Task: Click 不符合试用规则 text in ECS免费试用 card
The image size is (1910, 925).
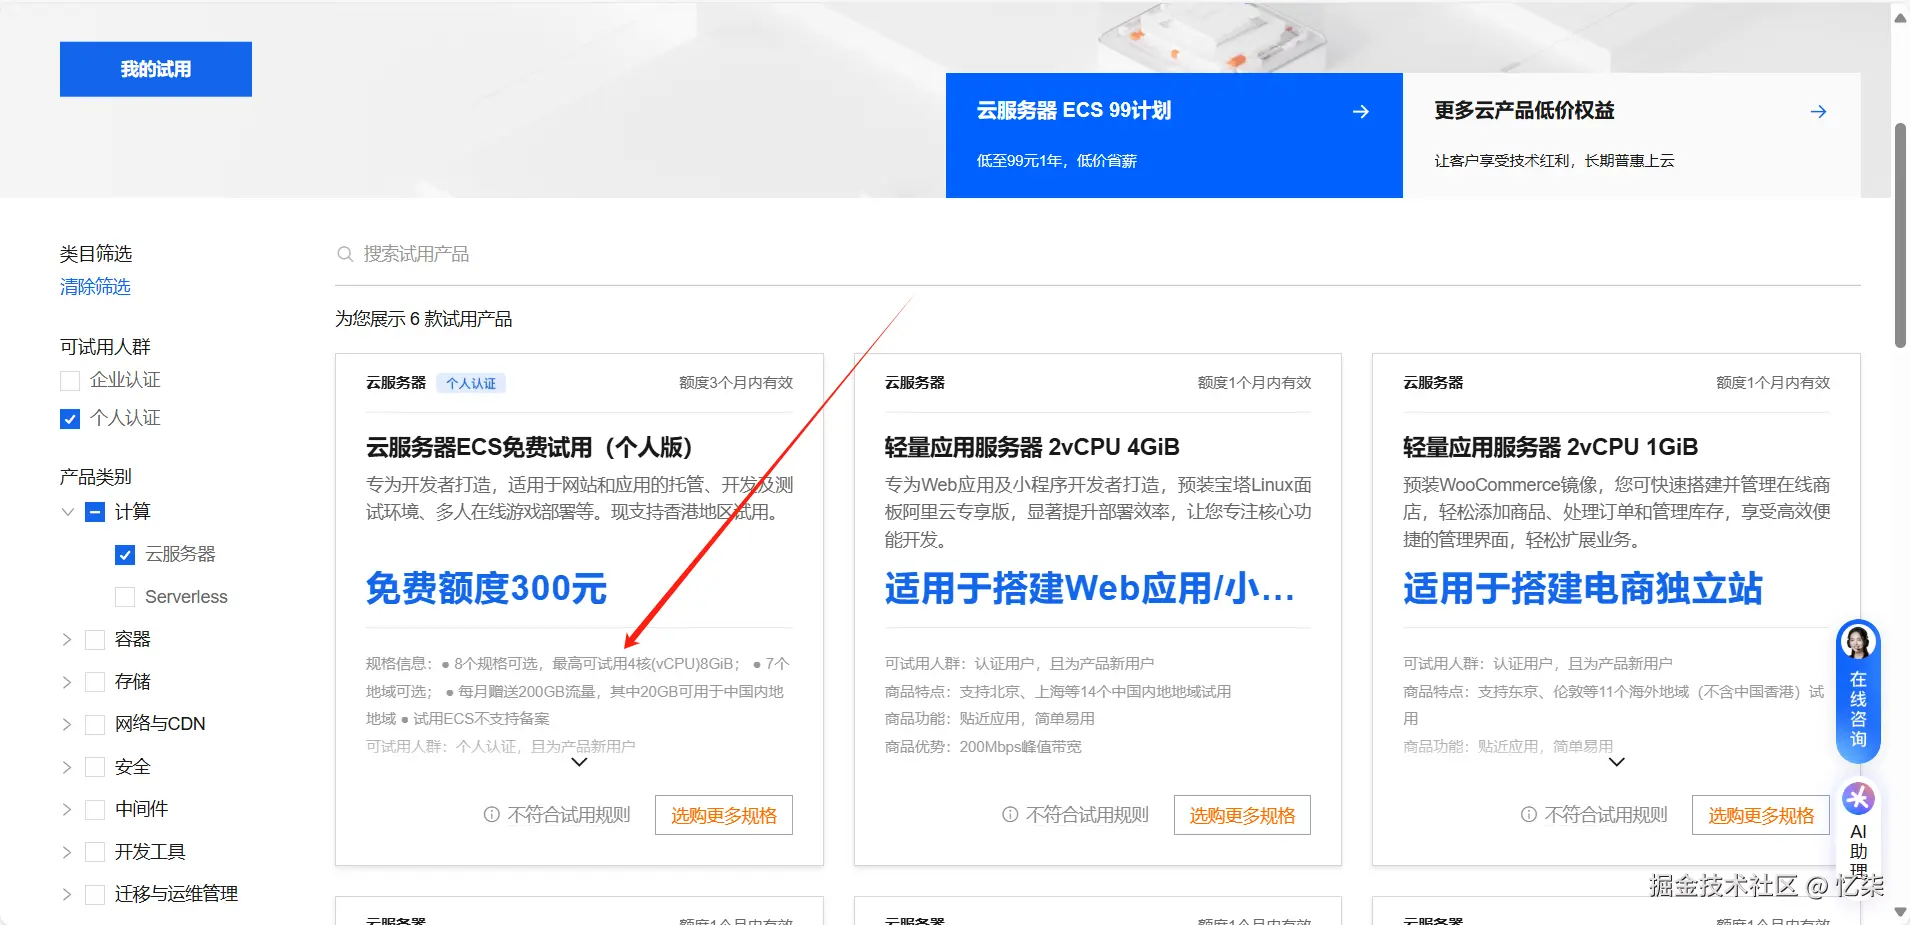Action: (x=569, y=815)
